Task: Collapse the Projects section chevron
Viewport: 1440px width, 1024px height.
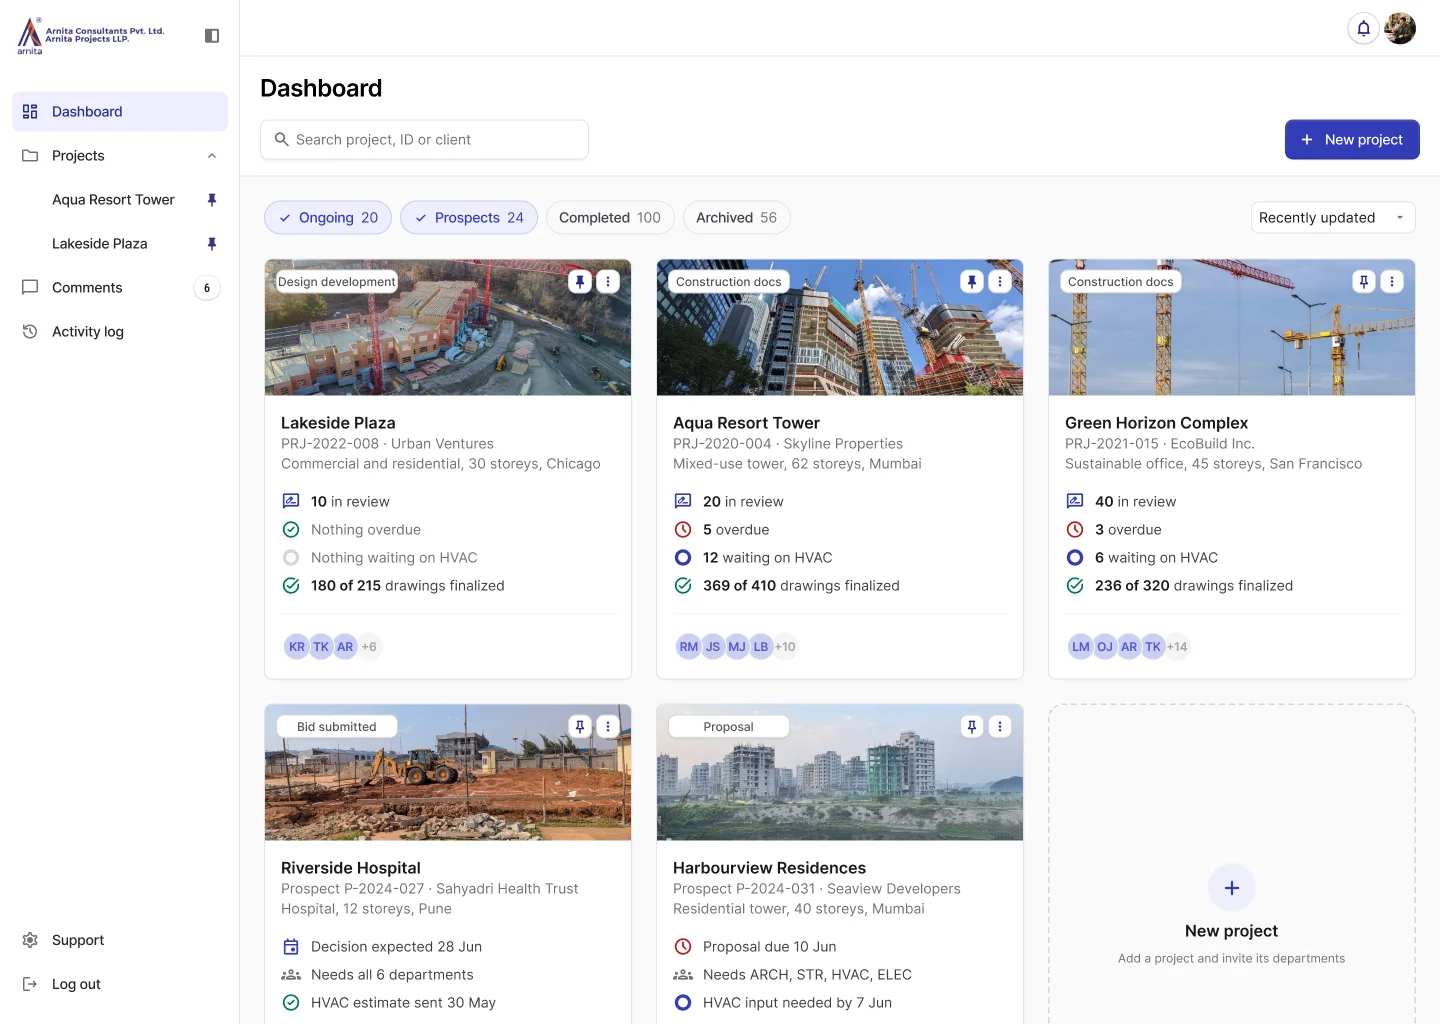Action: [212, 156]
